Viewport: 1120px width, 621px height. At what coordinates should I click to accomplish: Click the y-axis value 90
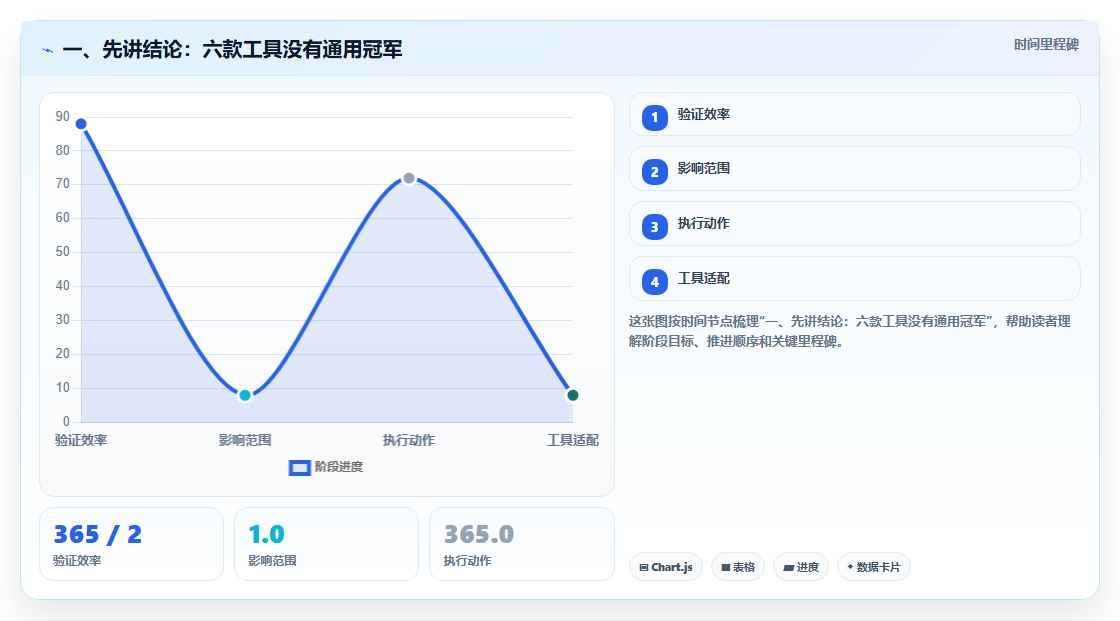63,116
